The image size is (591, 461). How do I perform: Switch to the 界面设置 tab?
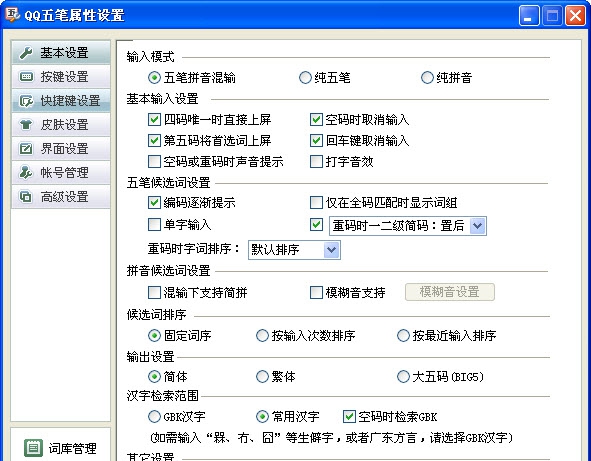61,149
